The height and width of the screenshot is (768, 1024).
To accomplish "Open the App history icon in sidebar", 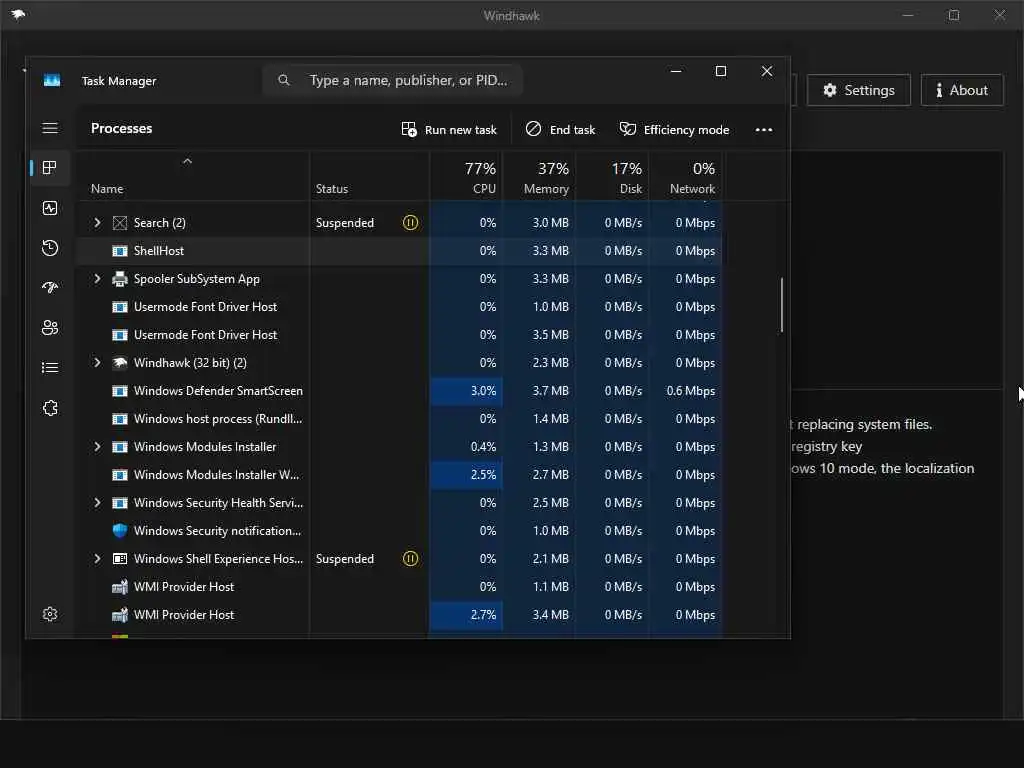I will pyautogui.click(x=50, y=248).
